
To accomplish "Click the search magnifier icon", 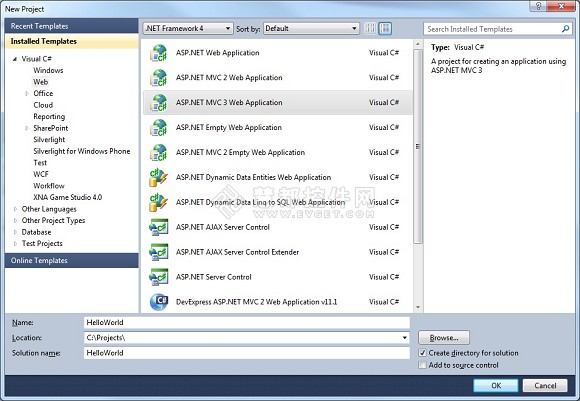I will pos(565,29).
